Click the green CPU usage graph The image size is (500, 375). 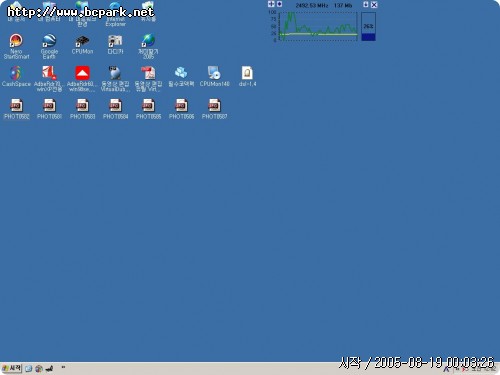click(318, 27)
